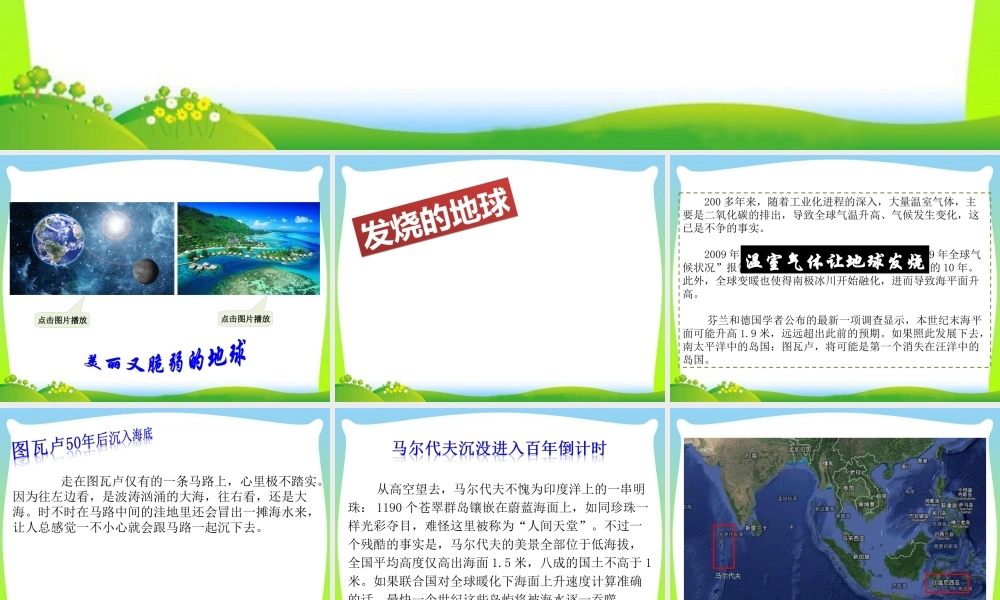Open the Earth and moon space image

tap(92, 249)
